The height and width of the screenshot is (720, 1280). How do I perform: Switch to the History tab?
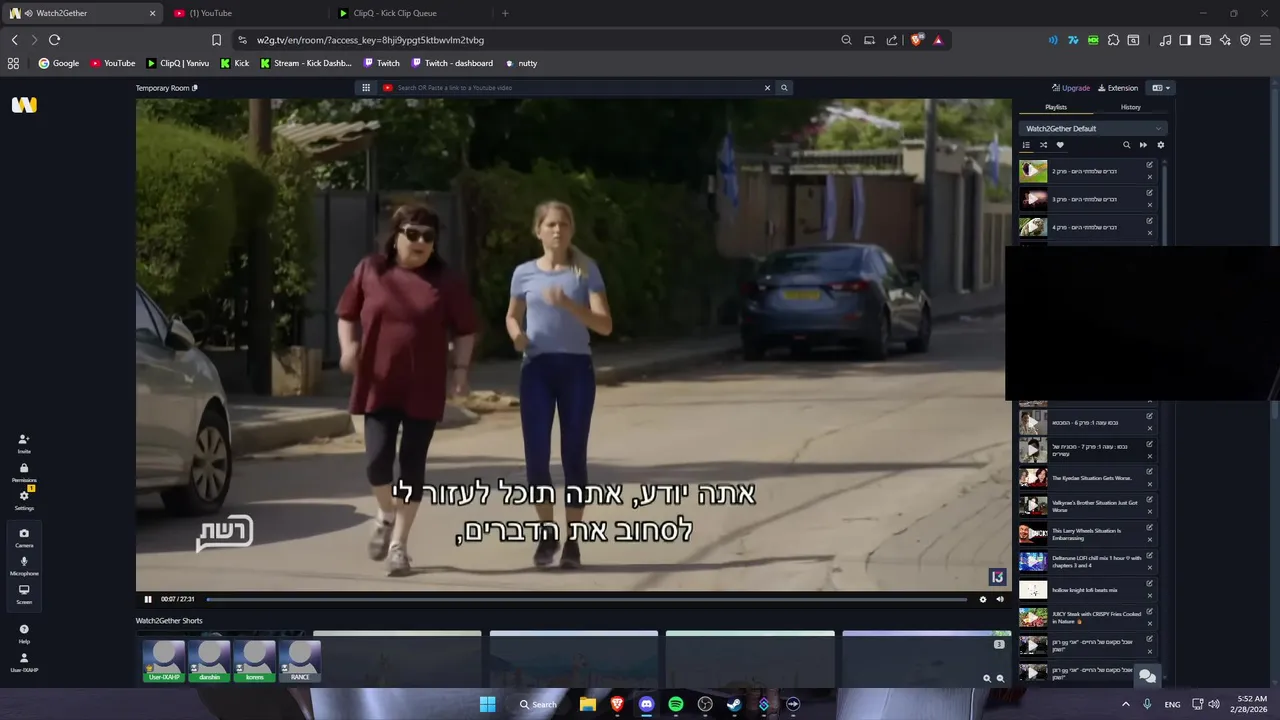(1130, 107)
